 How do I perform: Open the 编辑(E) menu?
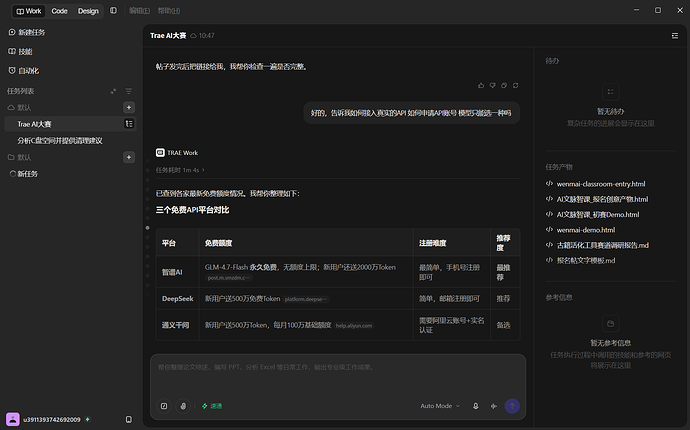[139, 11]
